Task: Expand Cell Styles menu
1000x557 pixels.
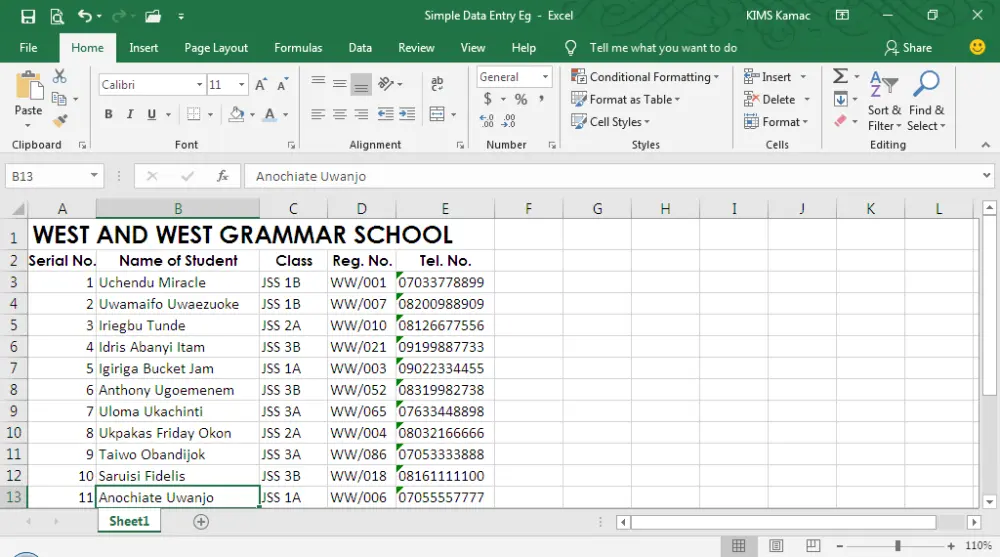Action: (610, 122)
